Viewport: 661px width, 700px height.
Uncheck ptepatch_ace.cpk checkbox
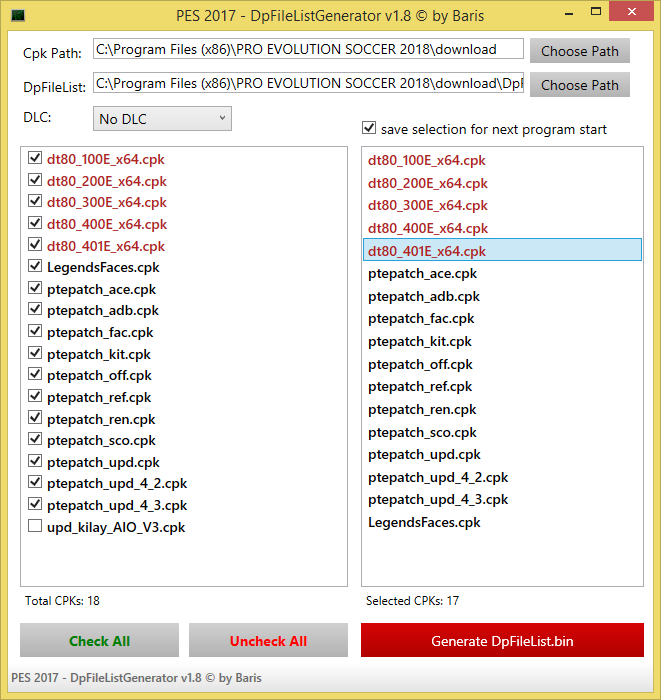[x=35, y=288]
